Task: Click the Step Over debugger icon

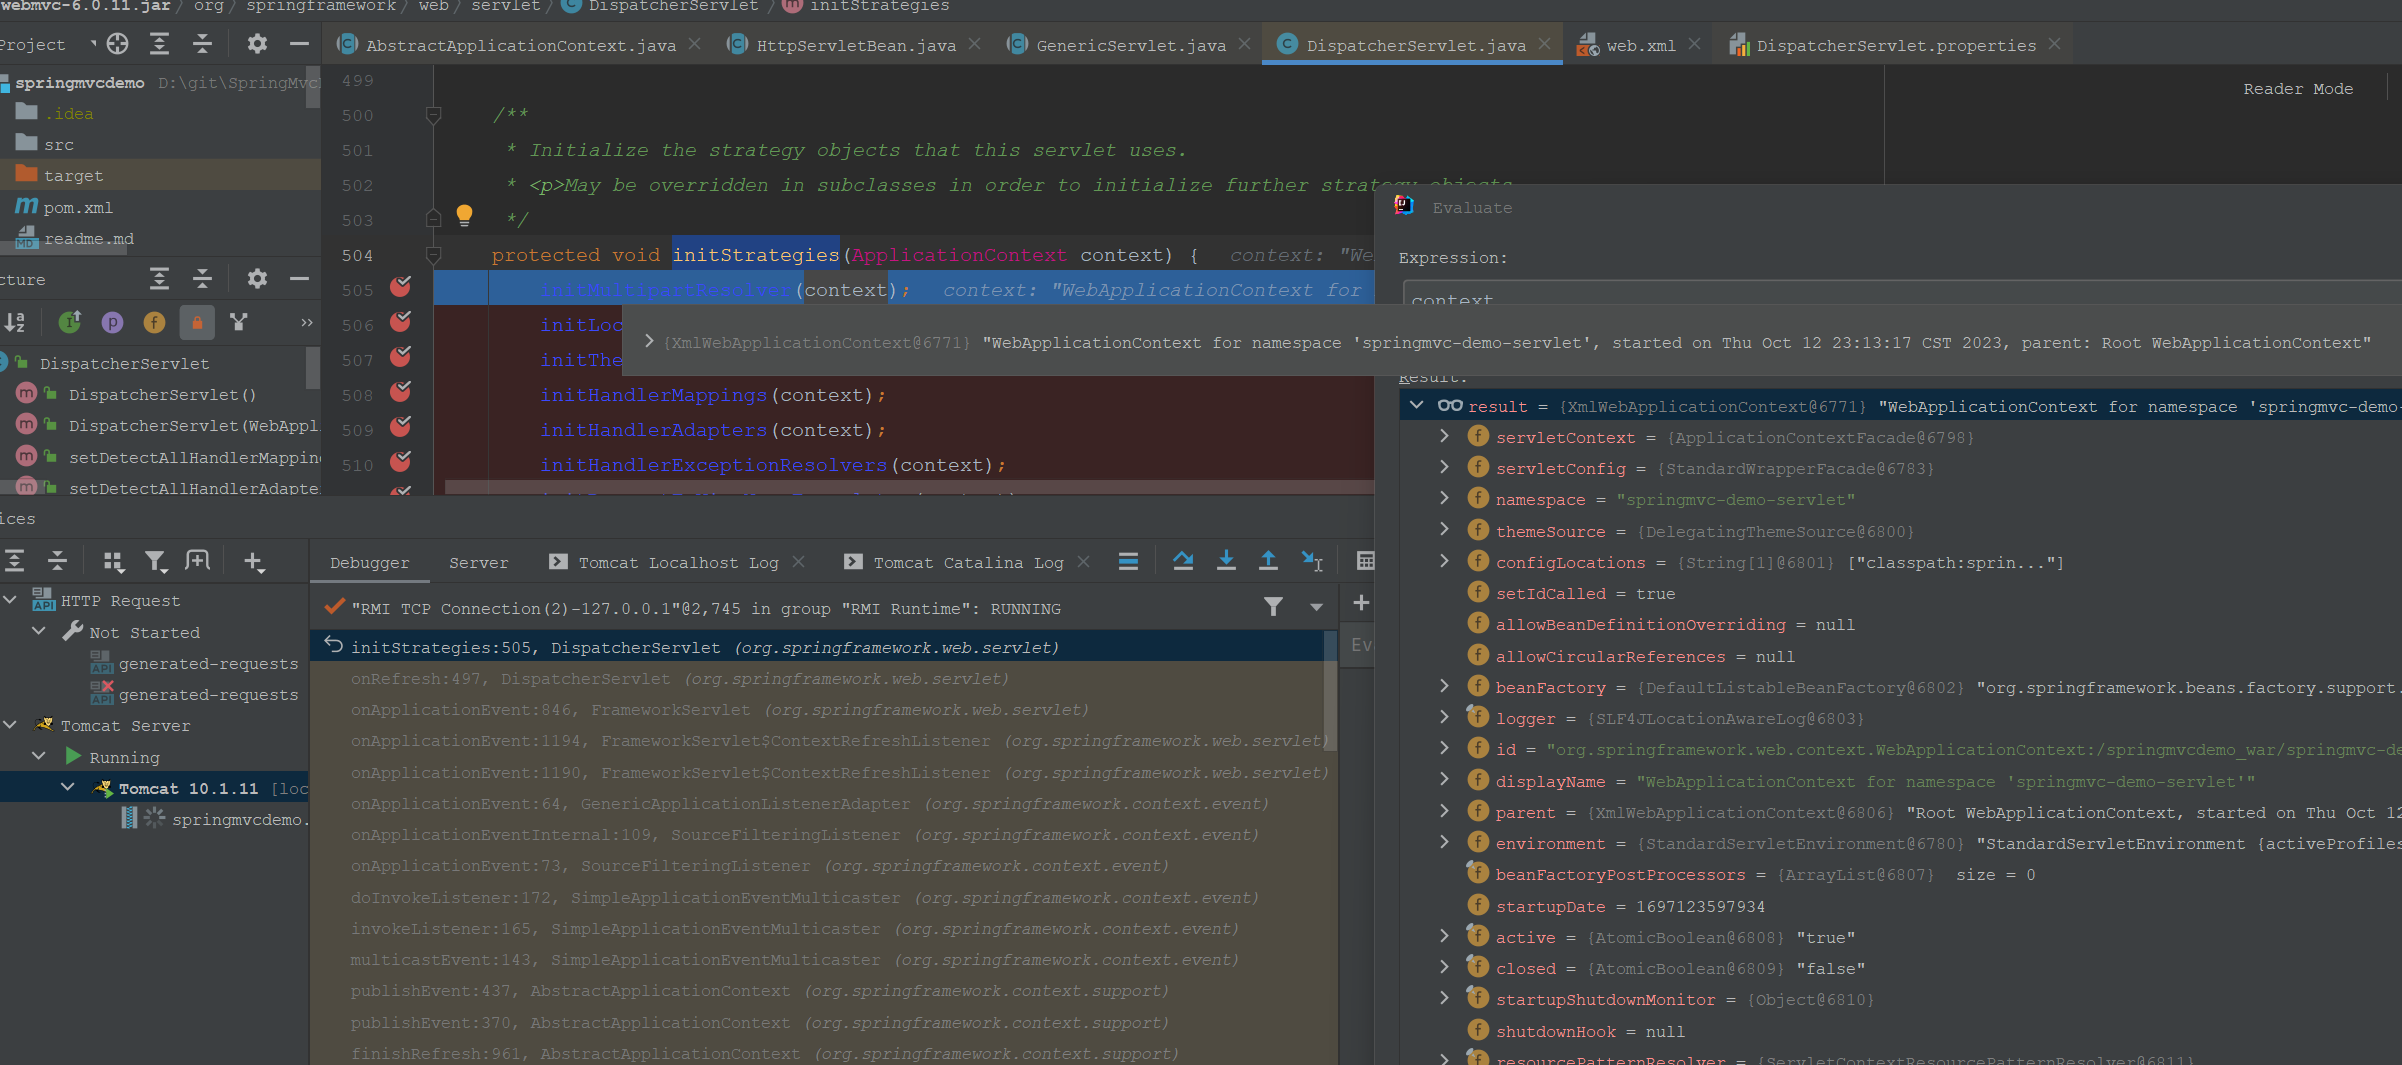Action: click(x=1183, y=561)
